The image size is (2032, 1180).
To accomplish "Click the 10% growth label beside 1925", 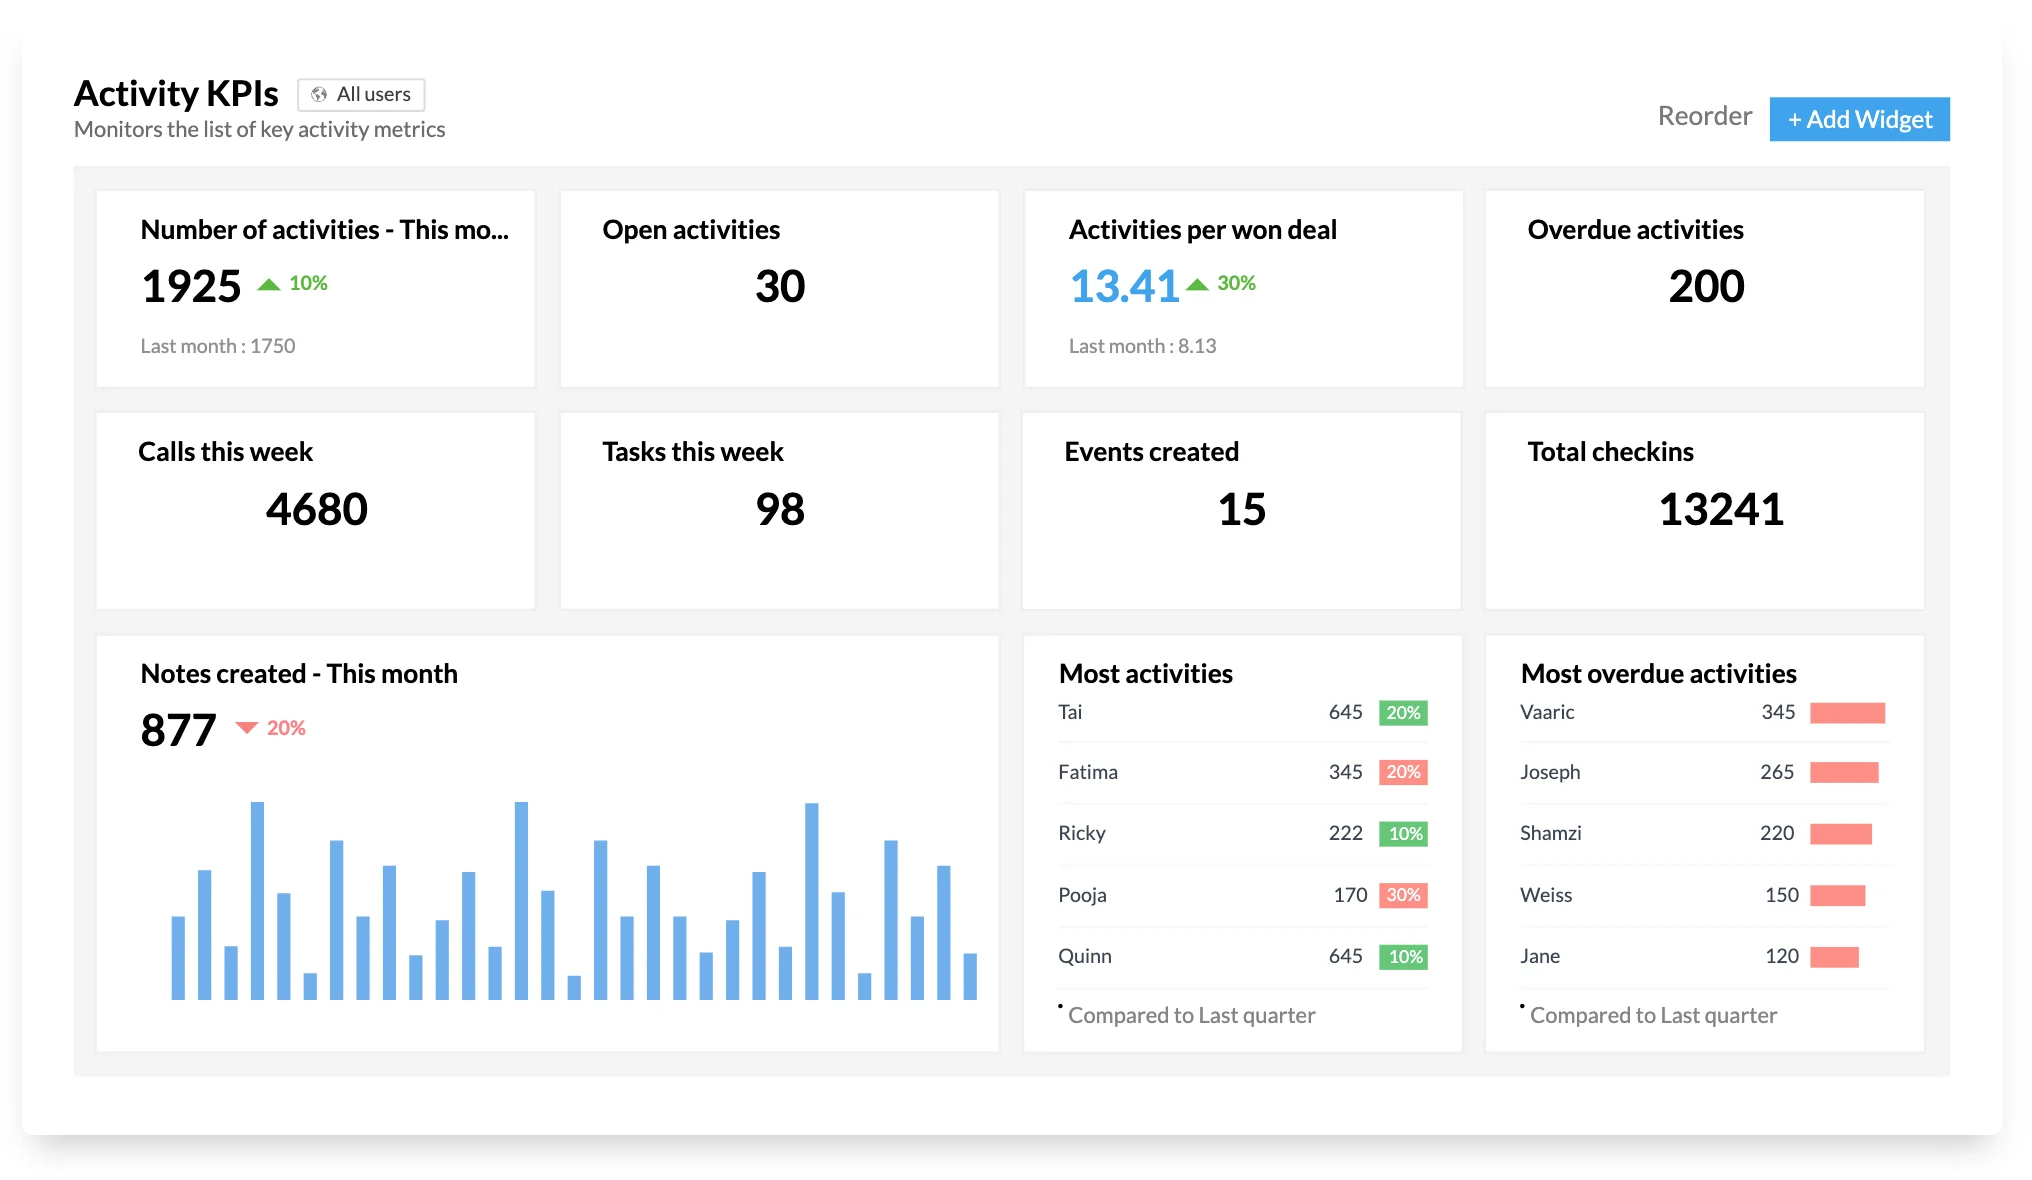I will tap(308, 284).
